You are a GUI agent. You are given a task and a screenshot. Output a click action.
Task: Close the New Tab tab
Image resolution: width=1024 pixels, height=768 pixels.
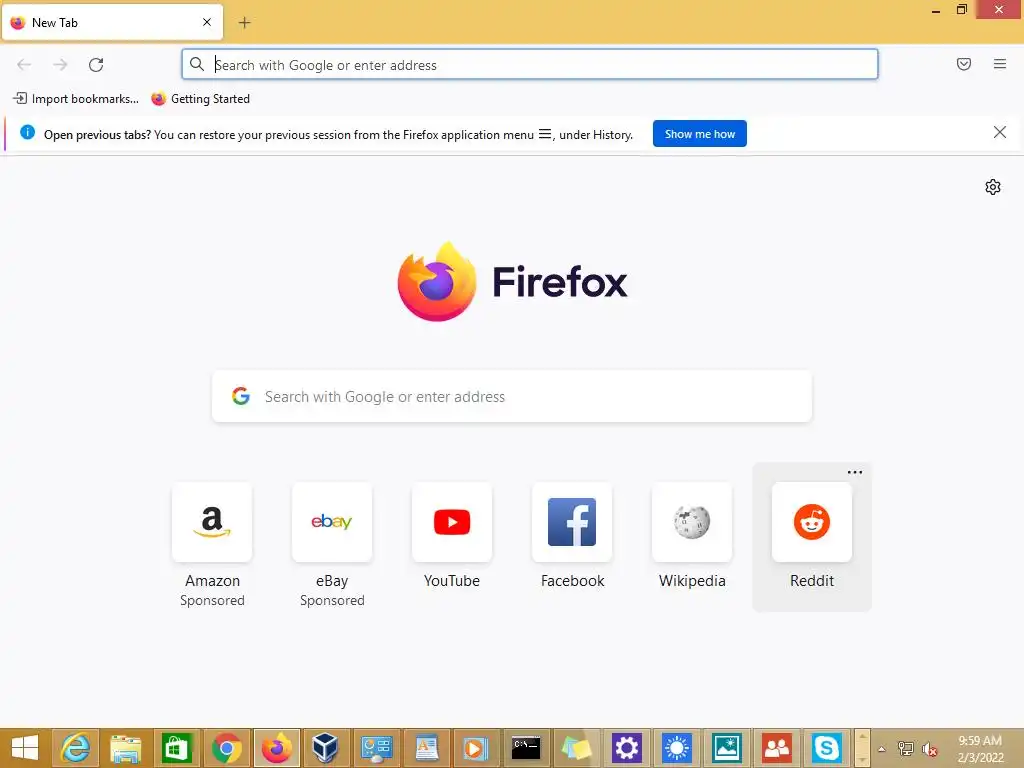[x=207, y=22]
